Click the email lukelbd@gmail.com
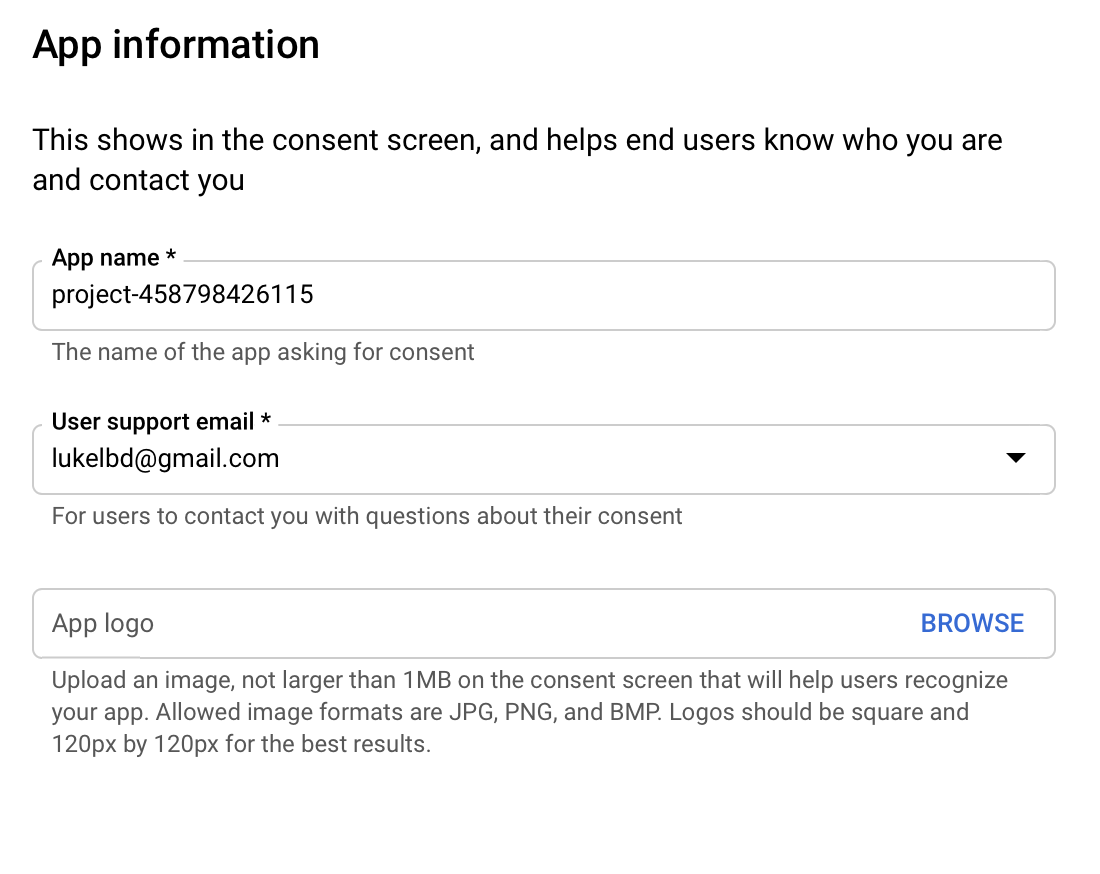The width and height of the screenshot is (1100, 874). (x=165, y=458)
